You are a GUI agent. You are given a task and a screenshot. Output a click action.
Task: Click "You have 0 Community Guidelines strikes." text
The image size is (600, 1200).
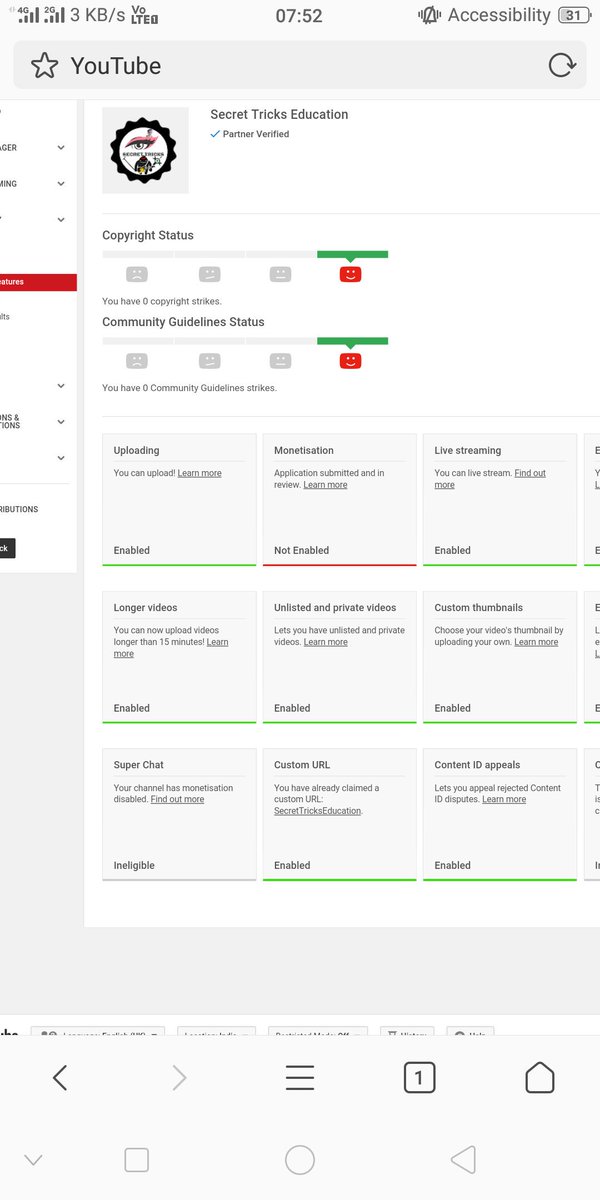coord(189,388)
